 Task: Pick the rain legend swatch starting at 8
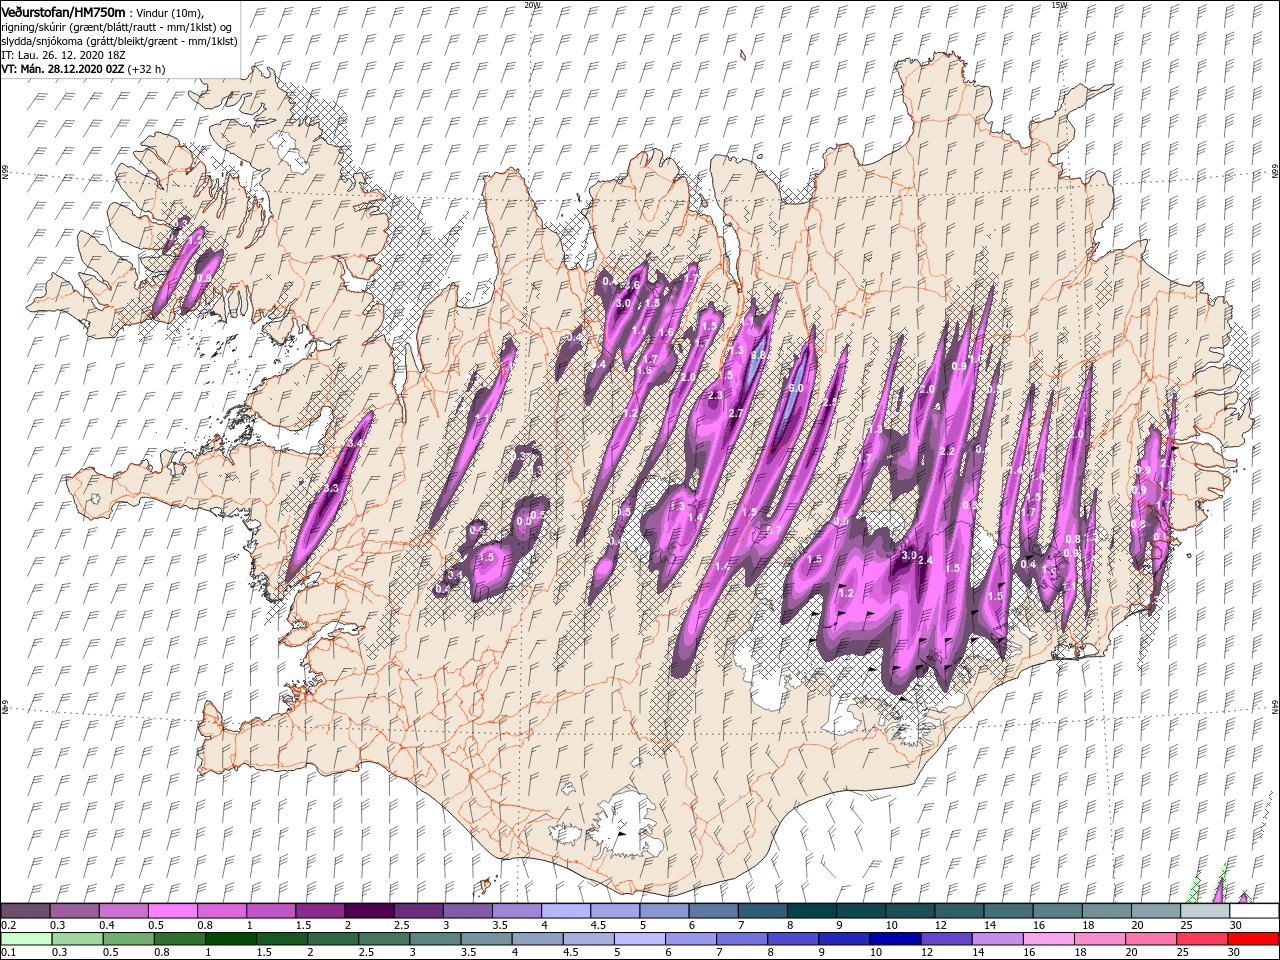(793, 939)
